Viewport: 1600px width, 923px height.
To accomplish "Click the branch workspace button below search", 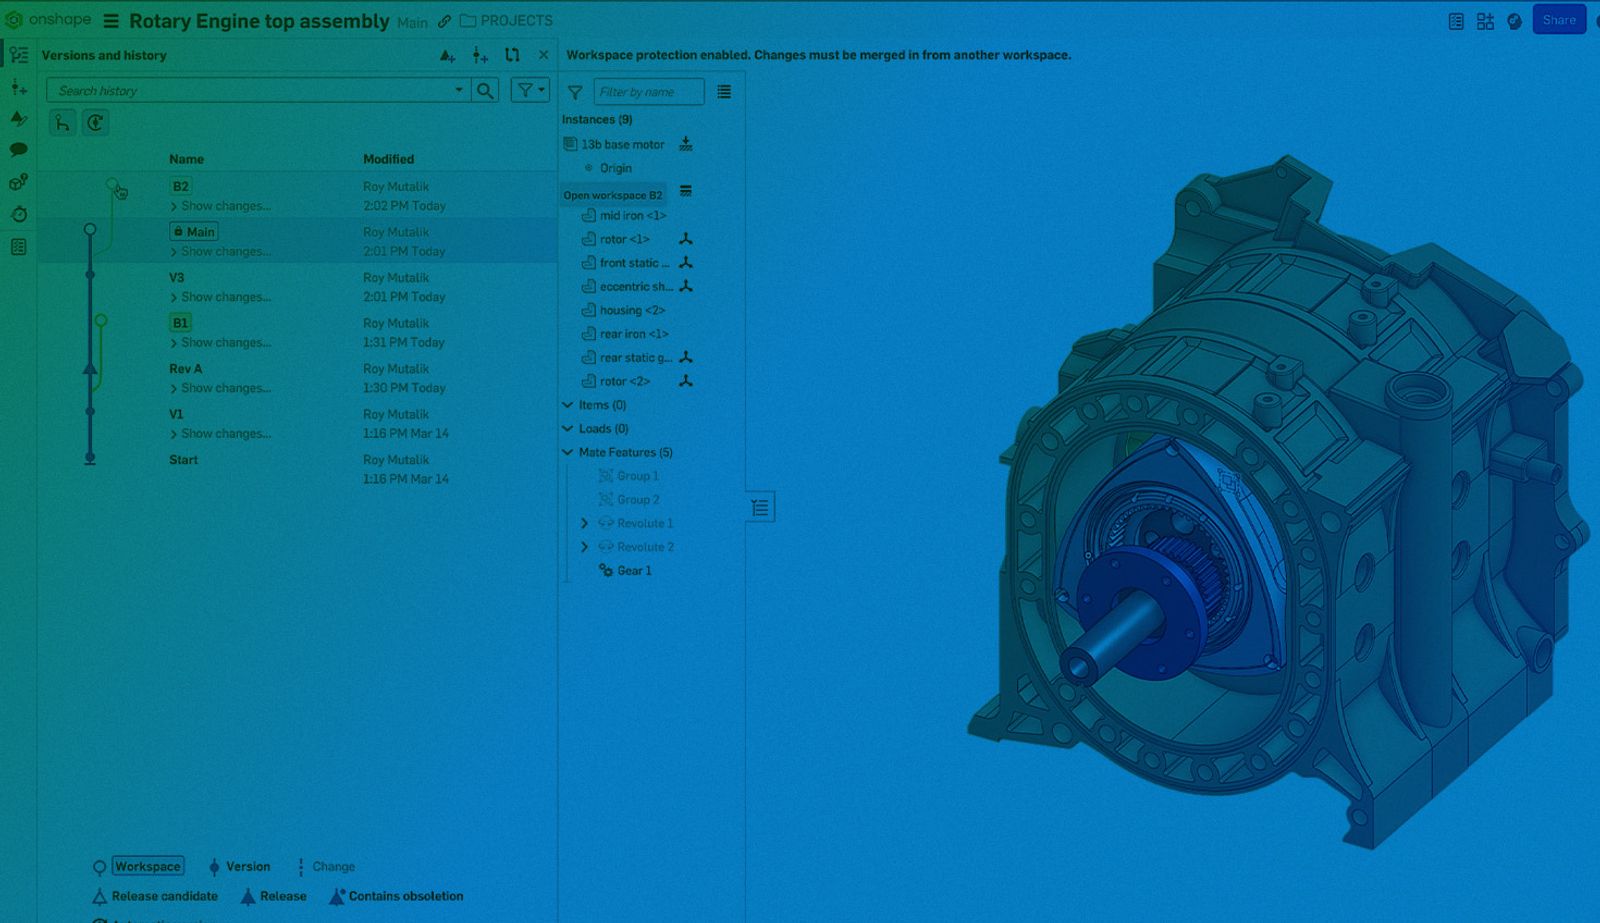I will coord(63,123).
